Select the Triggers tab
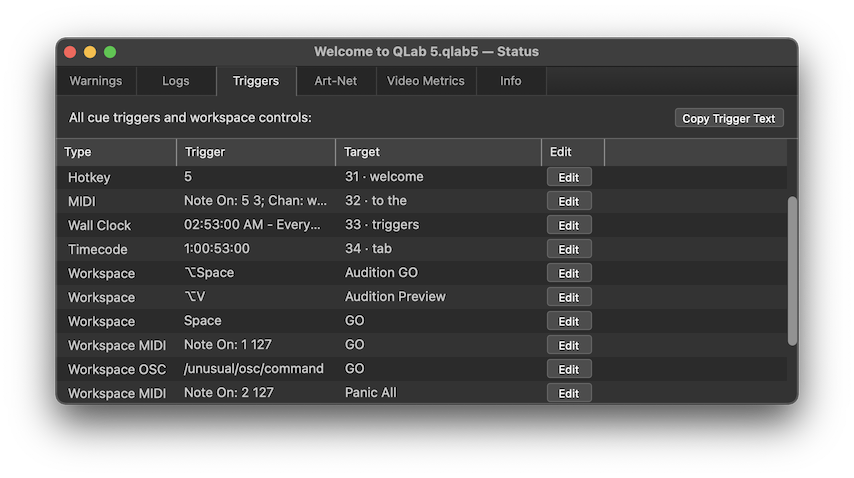This screenshot has width=854, height=478. click(x=256, y=81)
